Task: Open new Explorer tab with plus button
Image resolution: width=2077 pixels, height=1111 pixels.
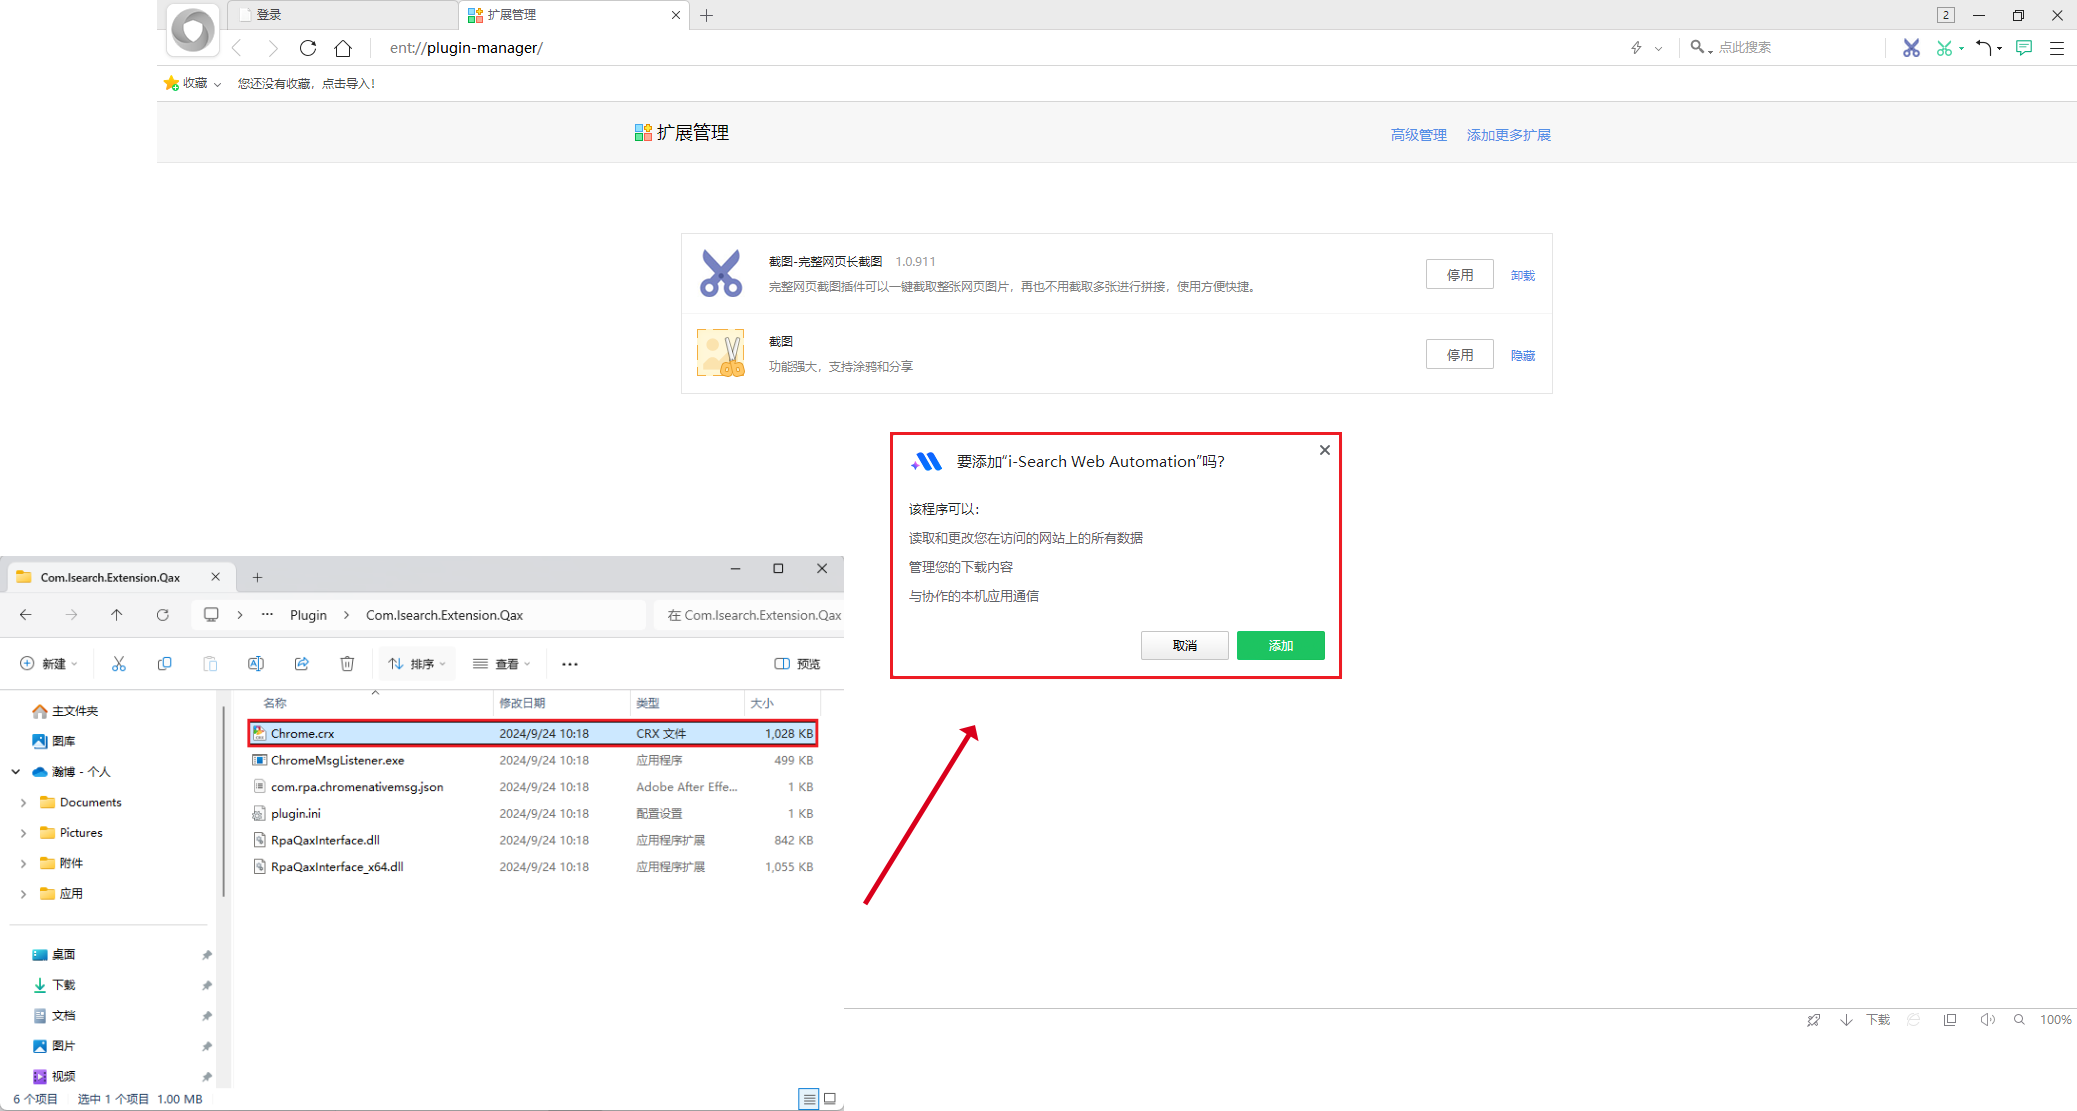Action: (257, 577)
